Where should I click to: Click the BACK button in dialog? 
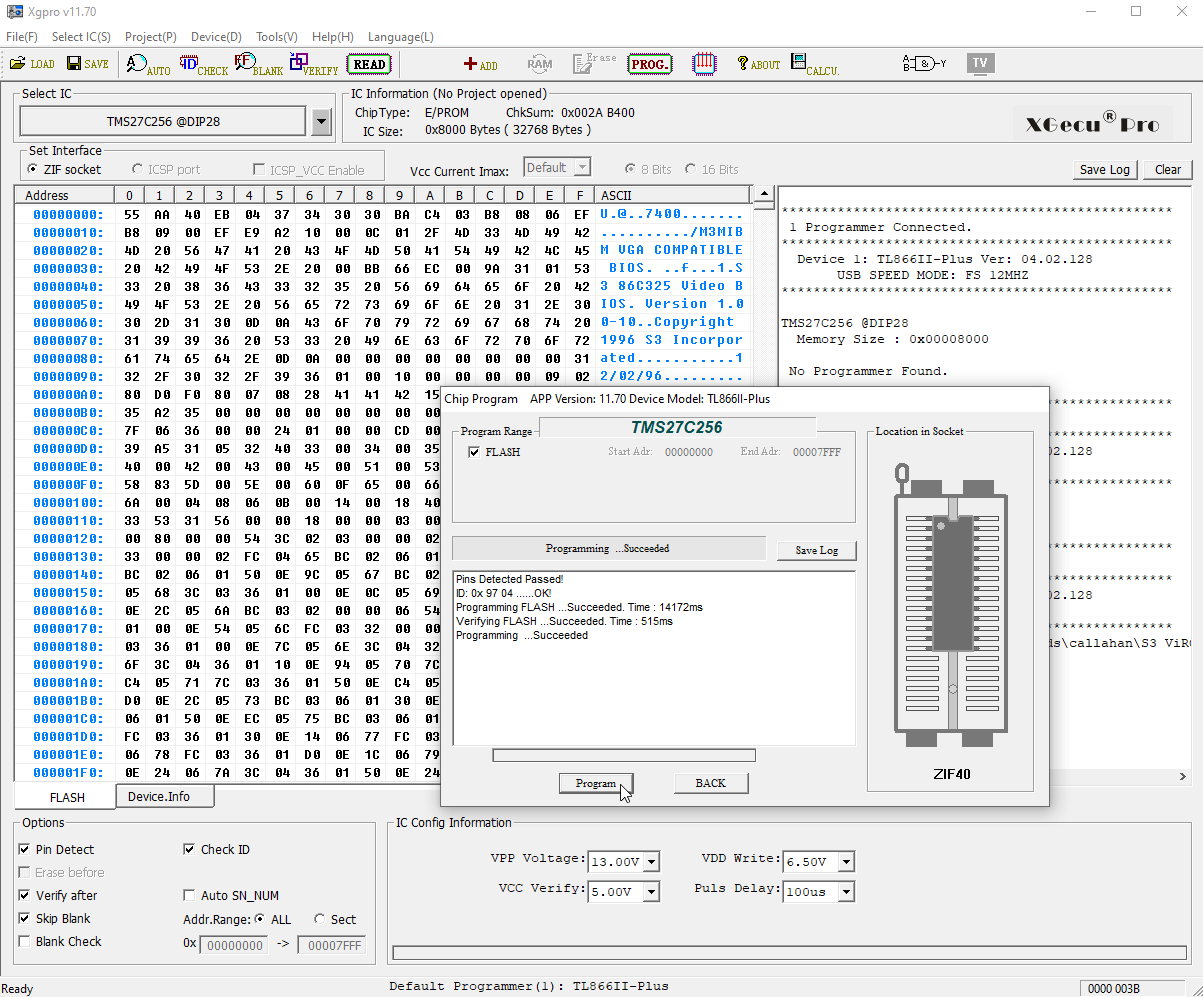coord(711,783)
